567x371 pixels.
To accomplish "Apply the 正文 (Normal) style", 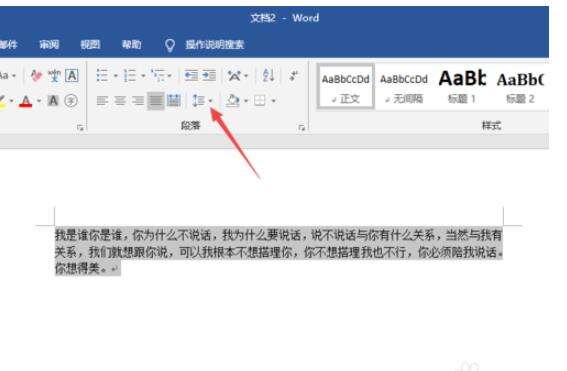I will coord(346,87).
